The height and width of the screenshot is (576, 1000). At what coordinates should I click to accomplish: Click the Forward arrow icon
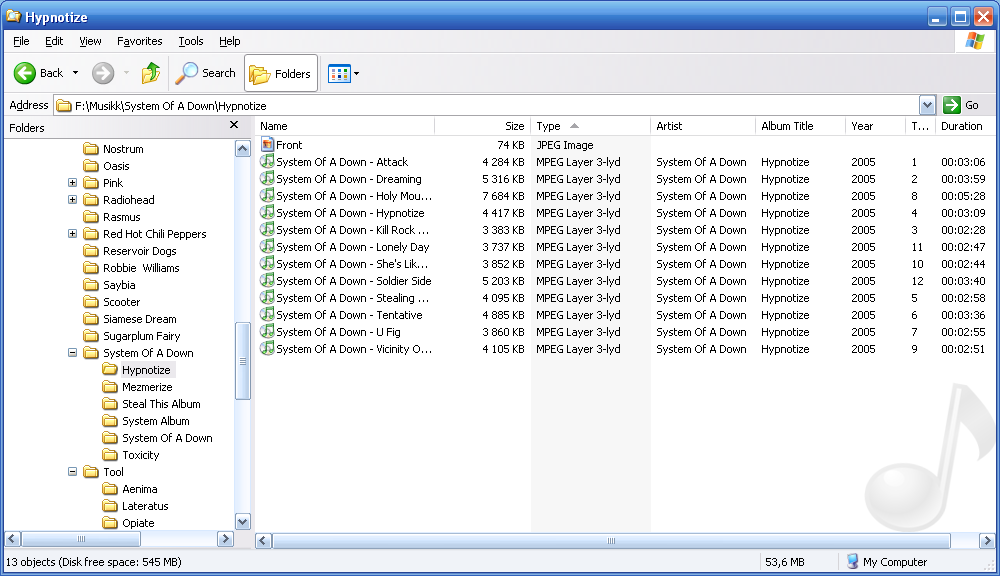[x=103, y=73]
